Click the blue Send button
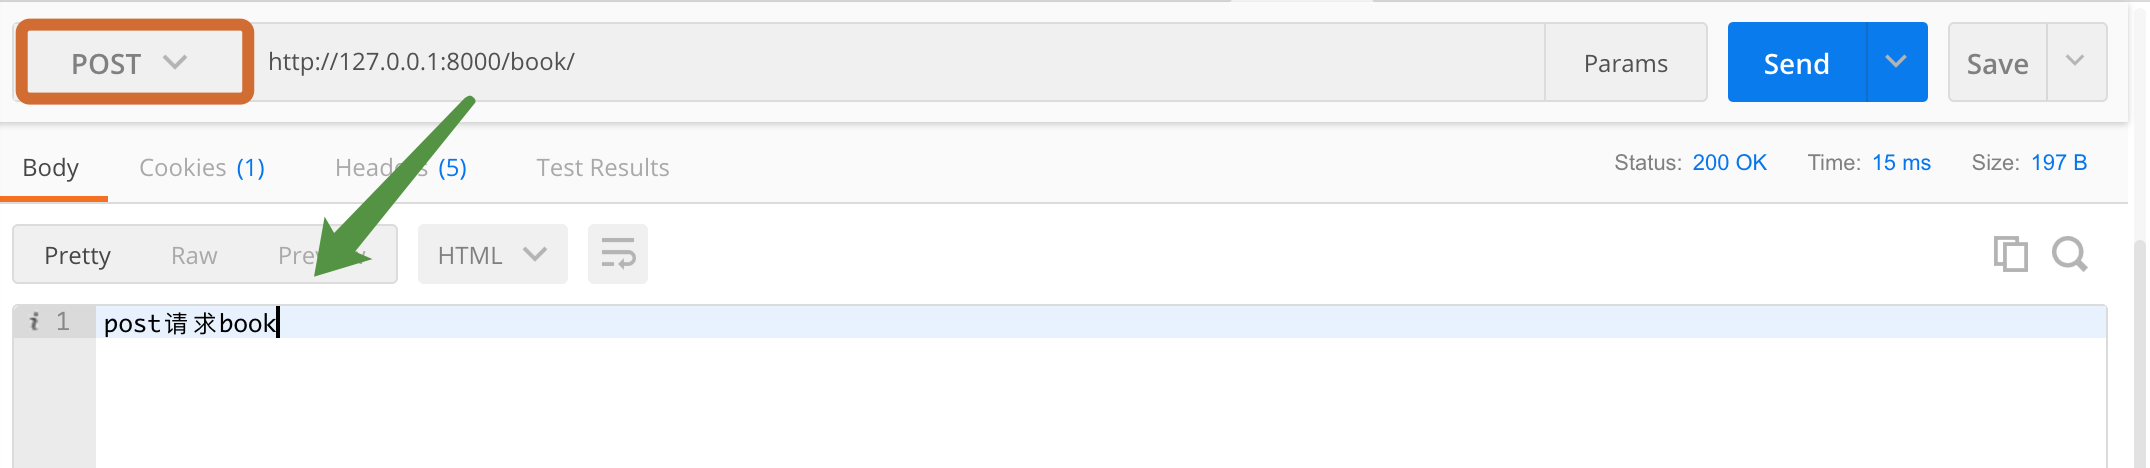The image size is (2150, 468). tap(1796, 62)
